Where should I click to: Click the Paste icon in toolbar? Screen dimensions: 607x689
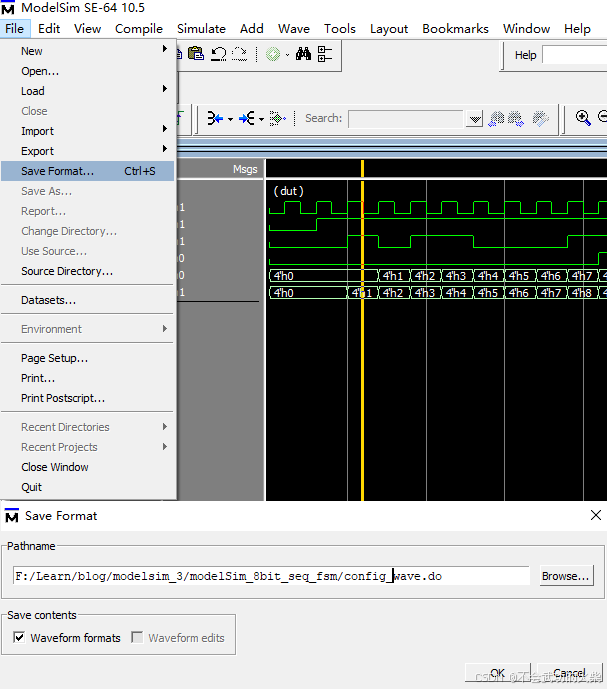[x=196, y=54]
